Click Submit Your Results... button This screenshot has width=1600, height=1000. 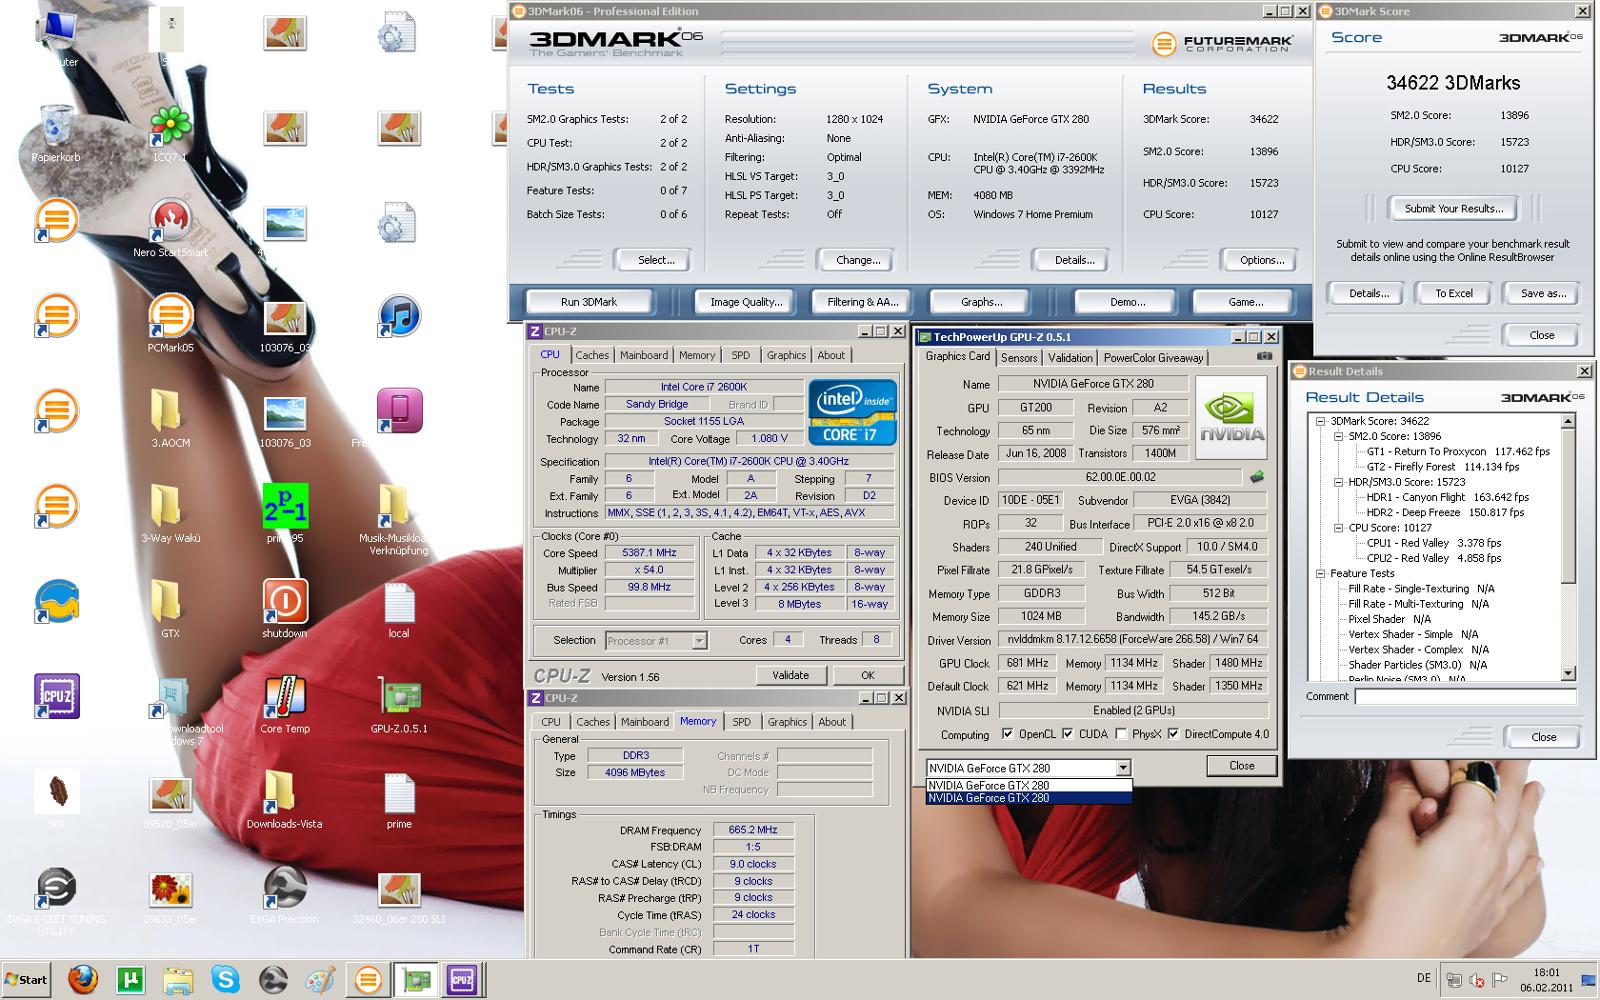[1453, 208]
